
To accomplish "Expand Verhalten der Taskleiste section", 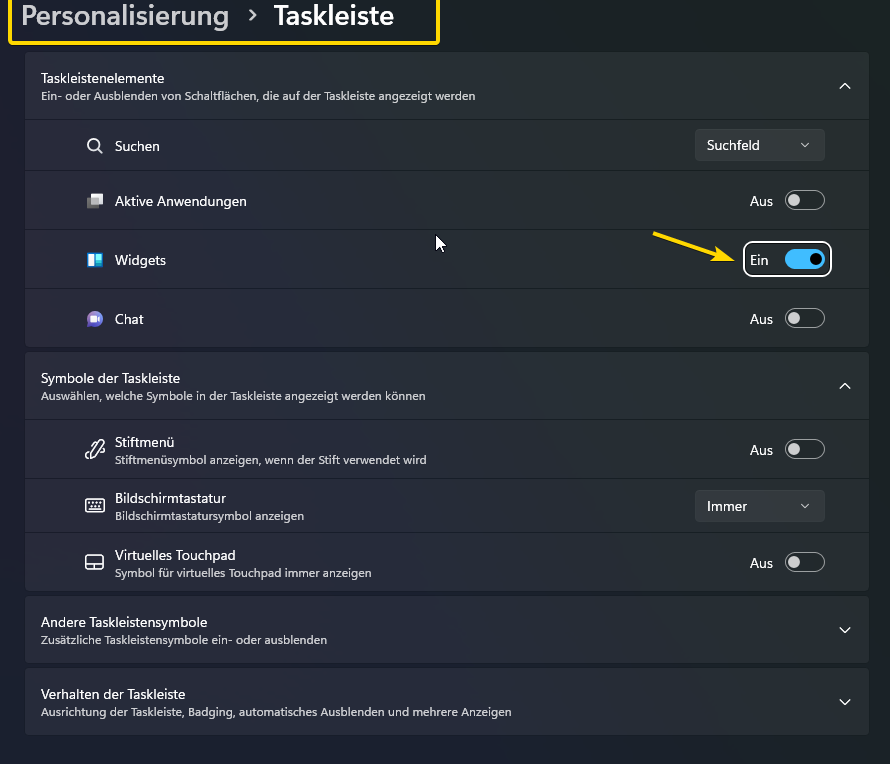I will point(845,702).
